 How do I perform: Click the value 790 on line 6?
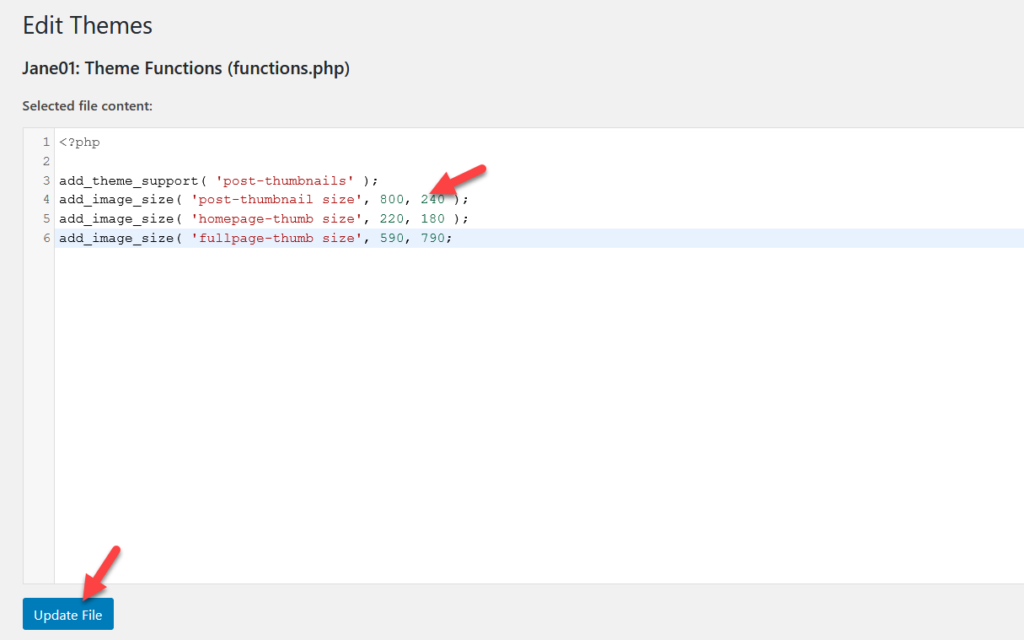pyautogui.click(x=432, y=238)
